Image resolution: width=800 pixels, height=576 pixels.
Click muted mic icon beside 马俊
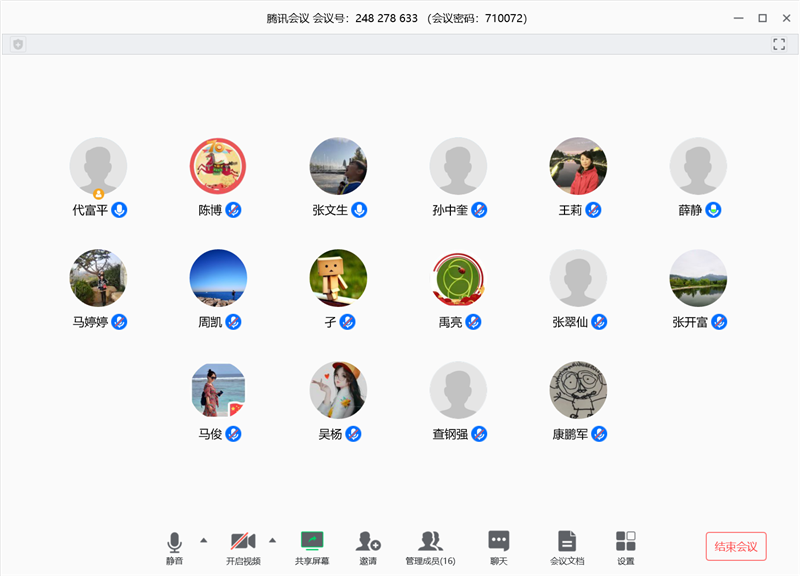click(x=233, y=434)
